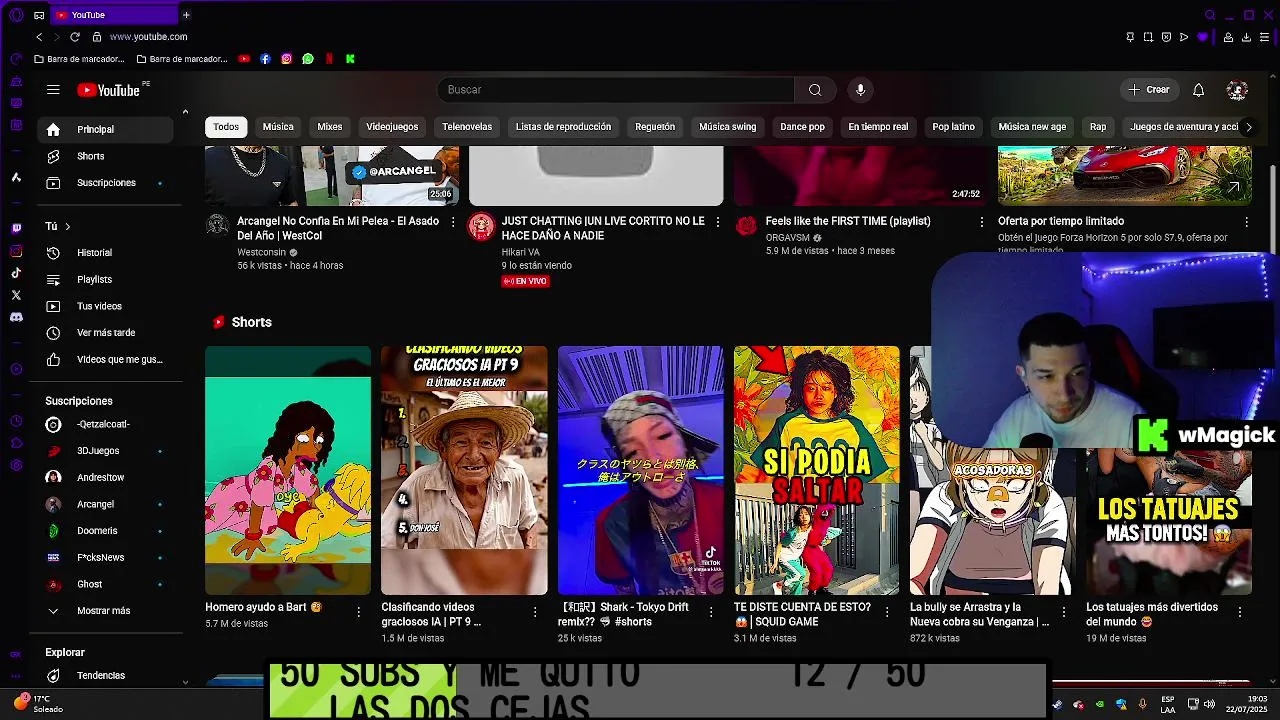Open options for Homero ayudo a Bart
Viewport: 1280px width, 720px height.
359,612
